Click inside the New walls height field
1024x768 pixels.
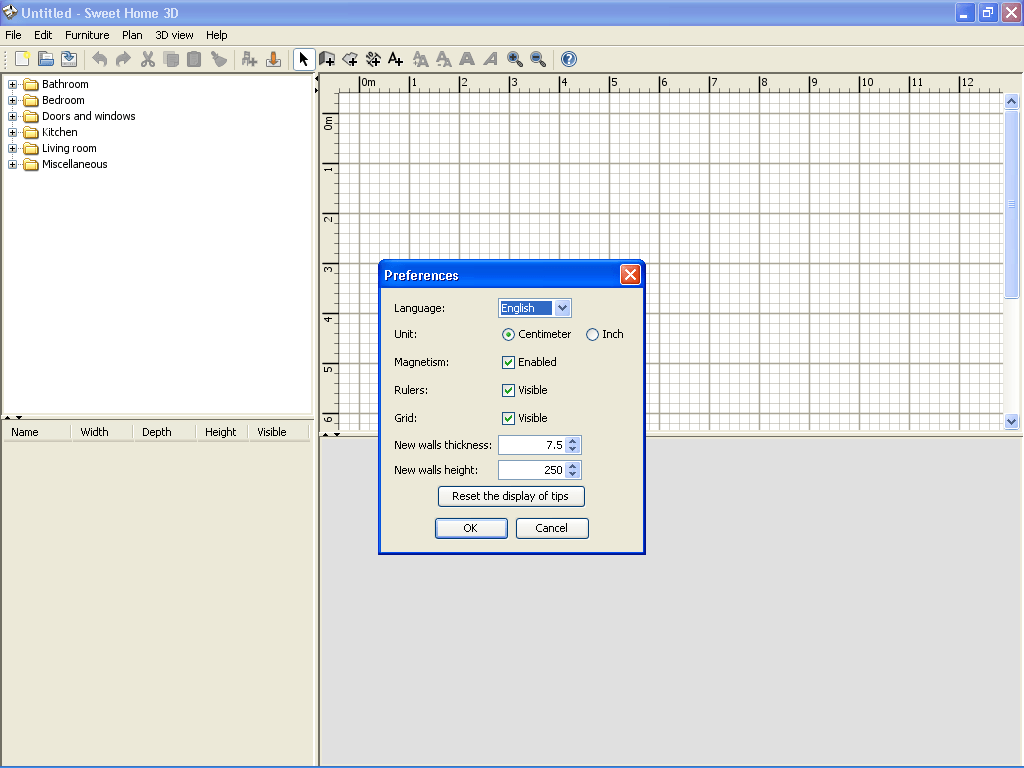(531, 470)
